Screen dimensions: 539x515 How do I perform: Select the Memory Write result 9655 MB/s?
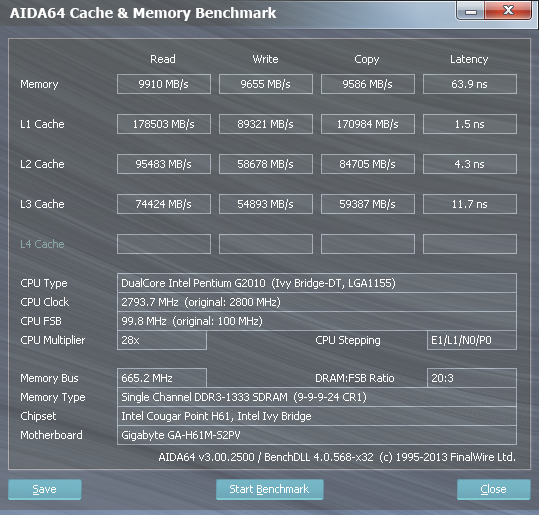(x=266, y=84)
